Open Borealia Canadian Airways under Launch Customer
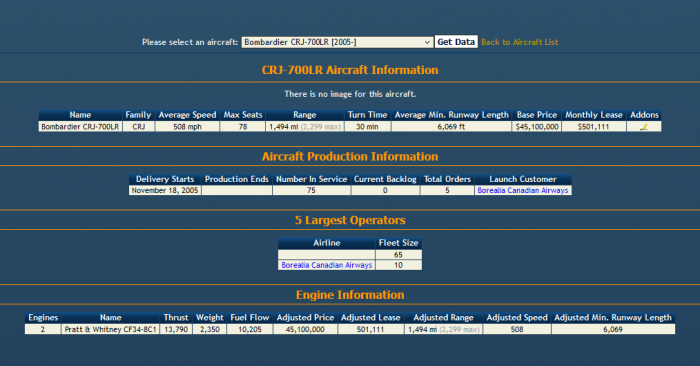Image resolution: width=700 pixels, height=366 pixels. (x=523, y=190)
